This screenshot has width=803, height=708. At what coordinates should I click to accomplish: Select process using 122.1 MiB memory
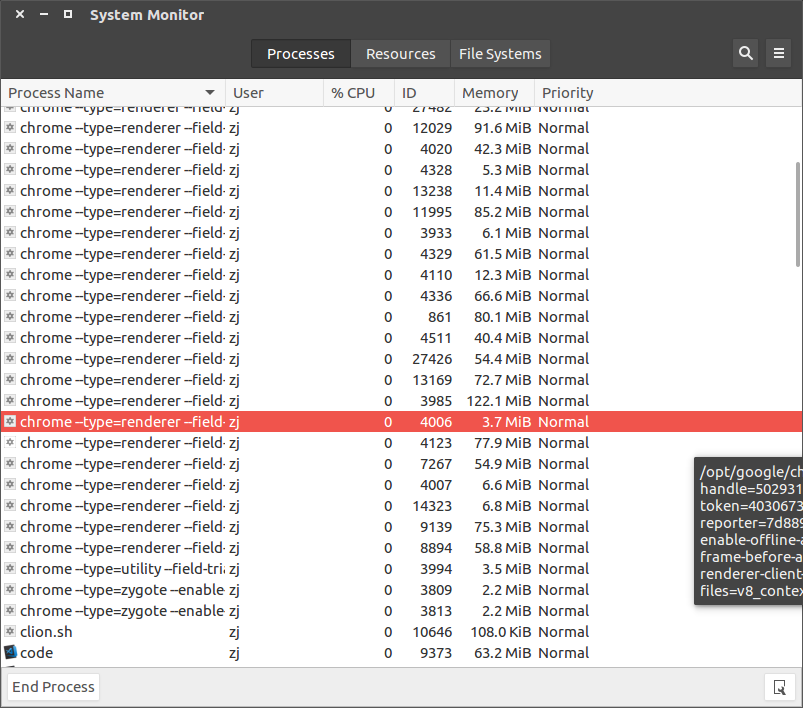tap(402, 401)
